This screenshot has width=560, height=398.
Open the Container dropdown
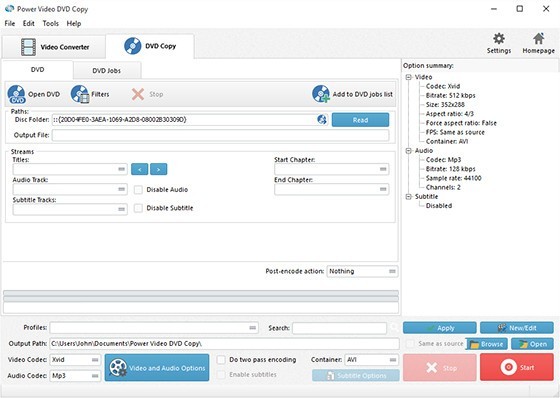(x=371, y=360)
